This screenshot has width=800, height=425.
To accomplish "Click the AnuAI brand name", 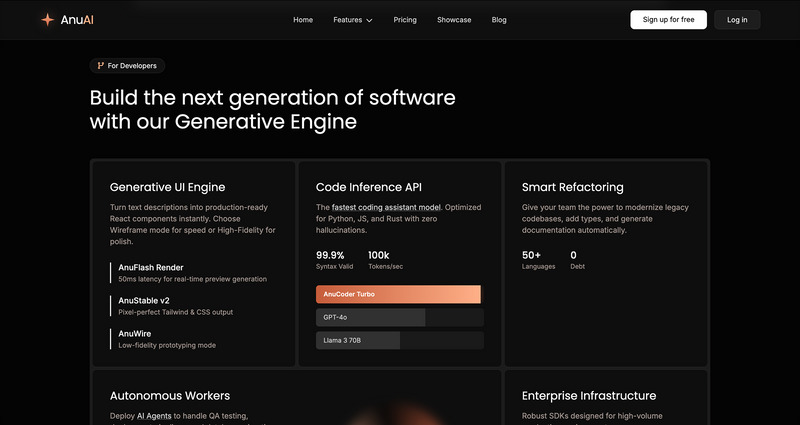I will point(77,20).
